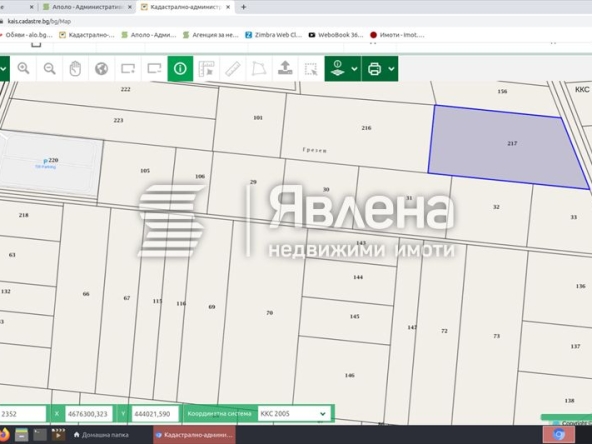Click the Chromium icon in taskbar tray
The width and height of the screenshot is (592, 444).
[x=559, y=435]
